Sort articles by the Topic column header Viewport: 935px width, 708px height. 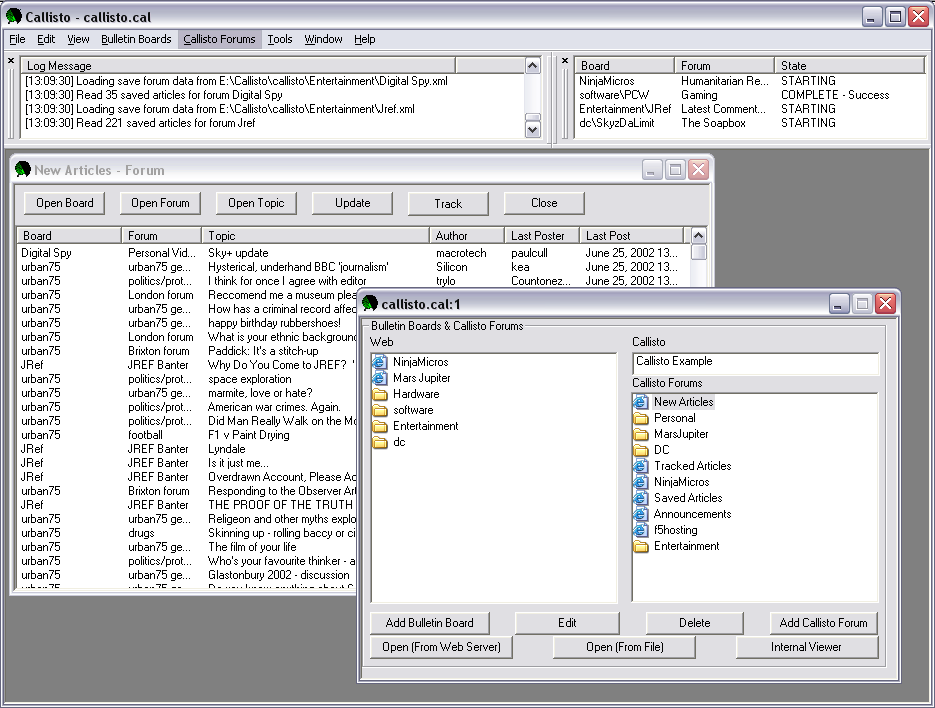(315, 236)
